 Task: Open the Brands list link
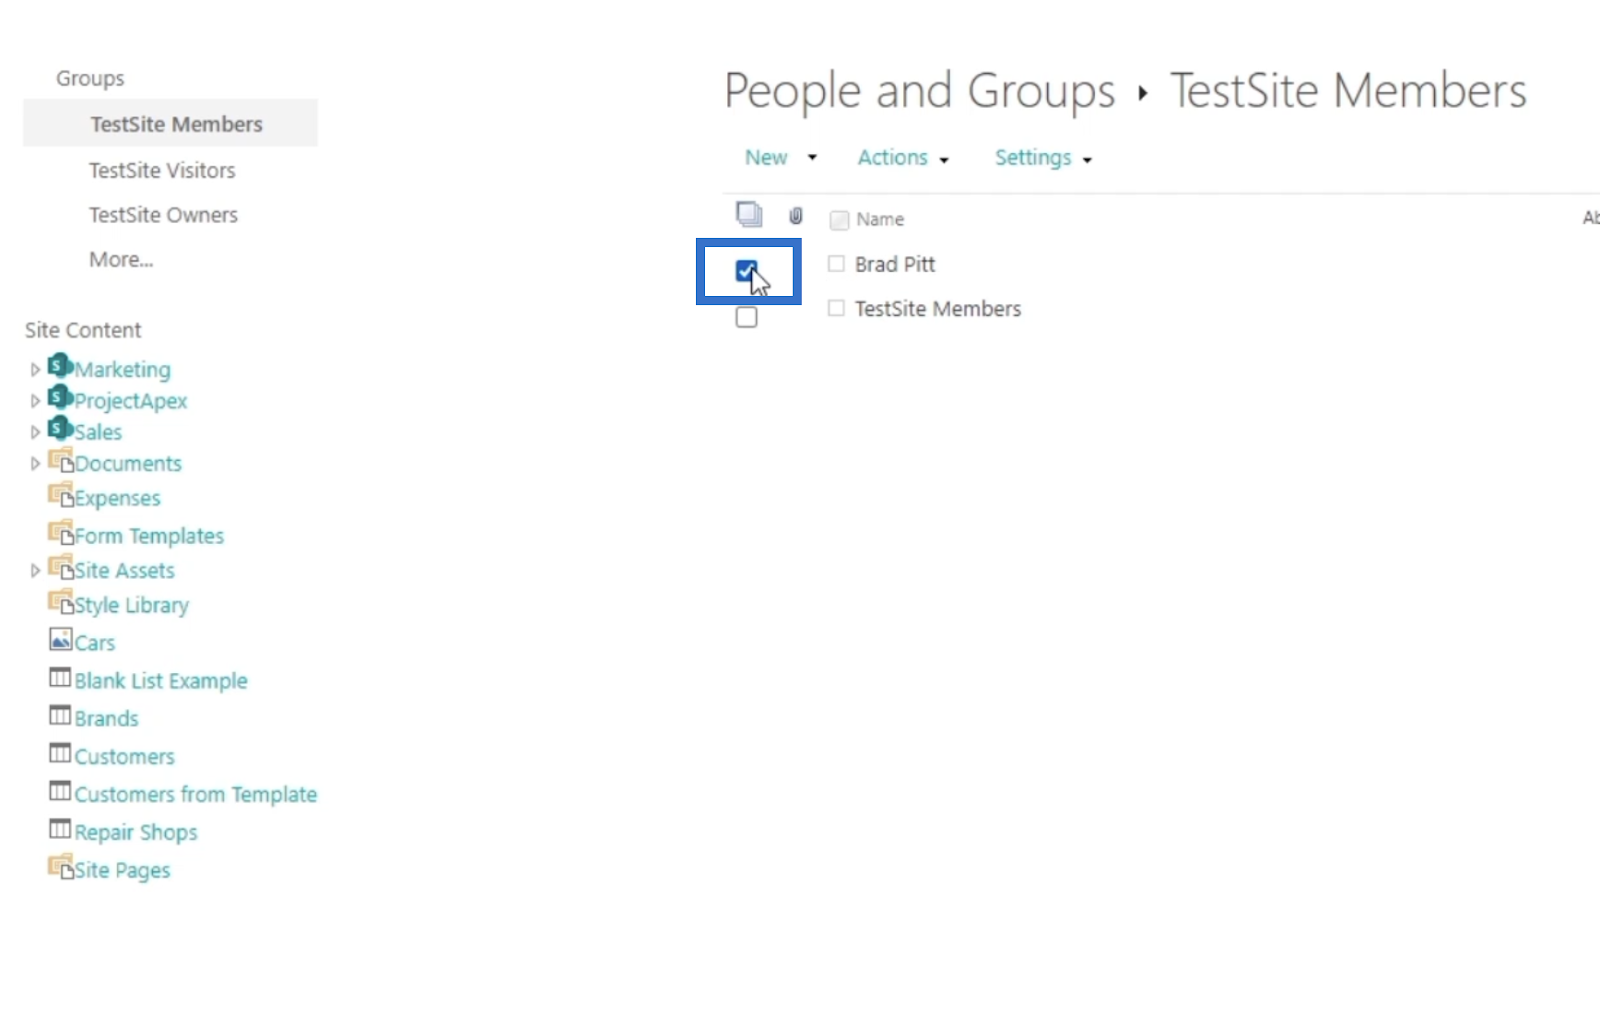(106, 719)
